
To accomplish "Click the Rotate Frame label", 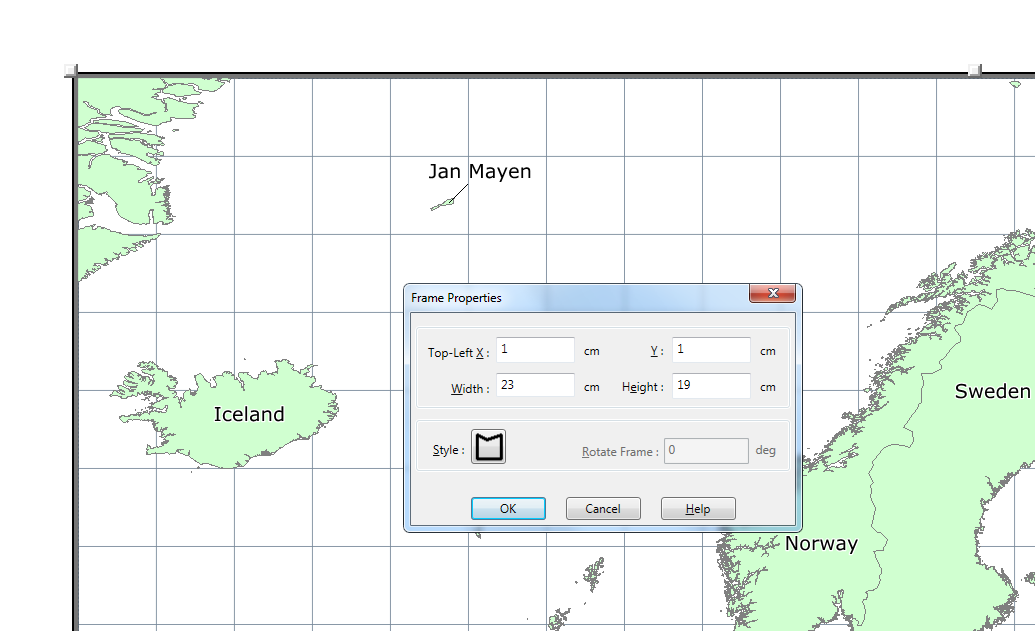I will coord(620,452).
